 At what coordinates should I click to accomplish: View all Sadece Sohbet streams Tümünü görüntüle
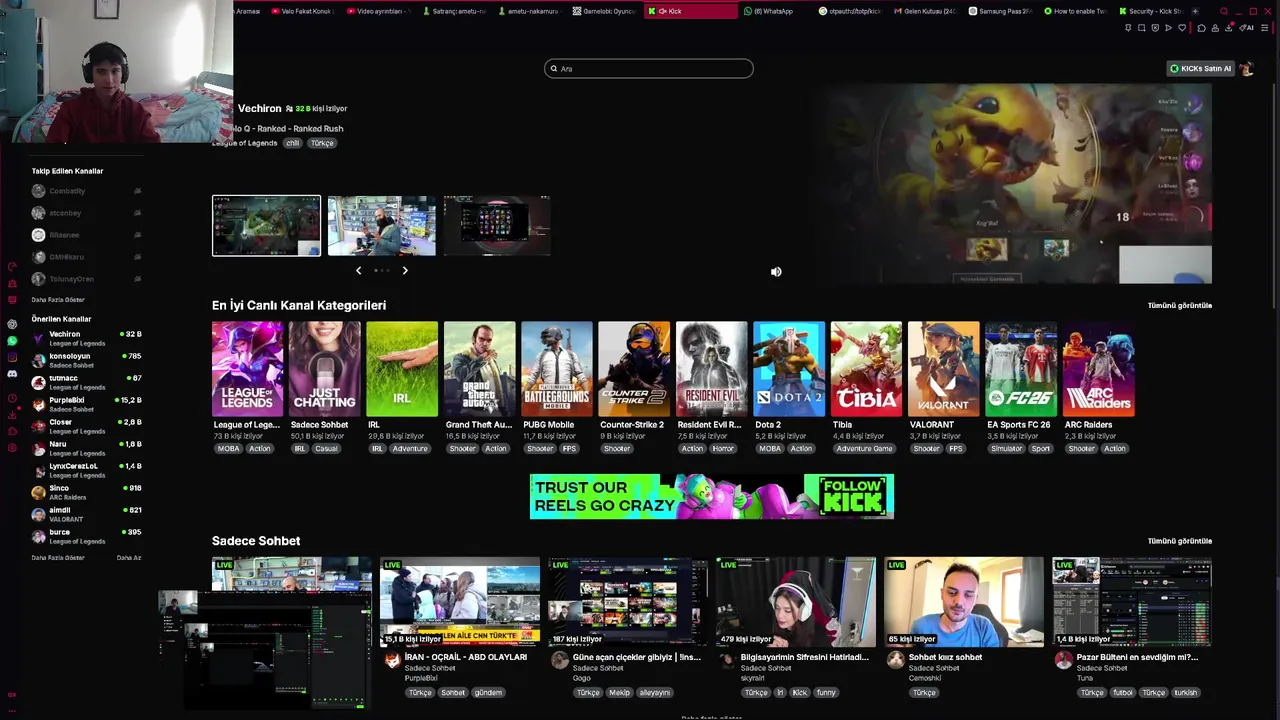[x=1180, y=541]
